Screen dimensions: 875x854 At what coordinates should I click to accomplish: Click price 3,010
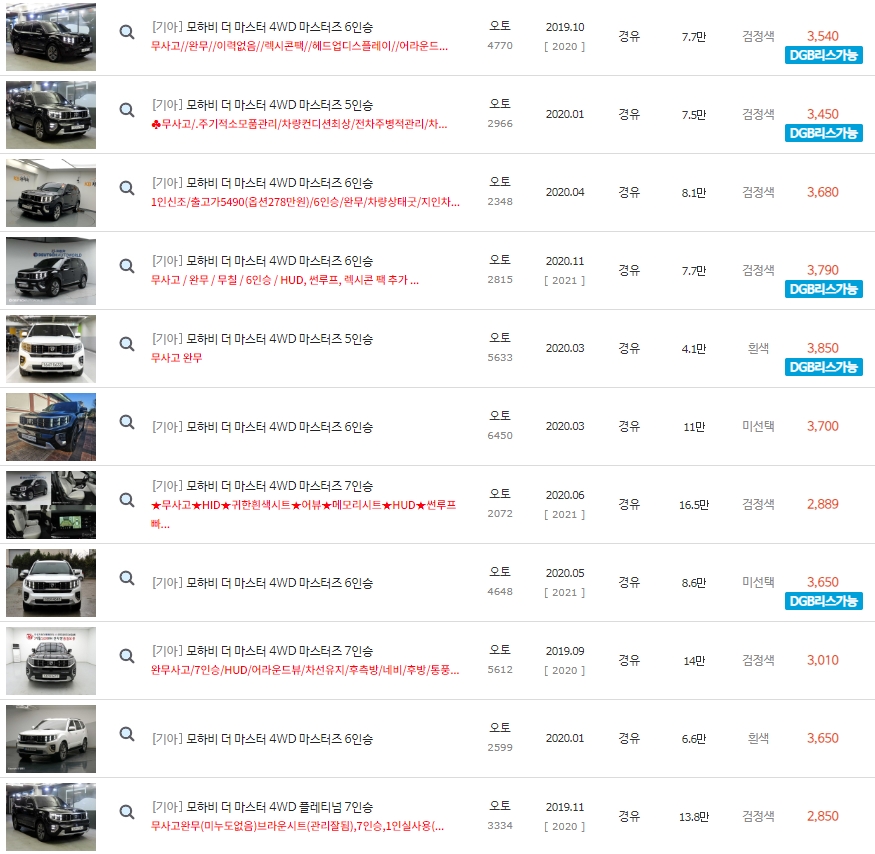click(x=823, y=660)
